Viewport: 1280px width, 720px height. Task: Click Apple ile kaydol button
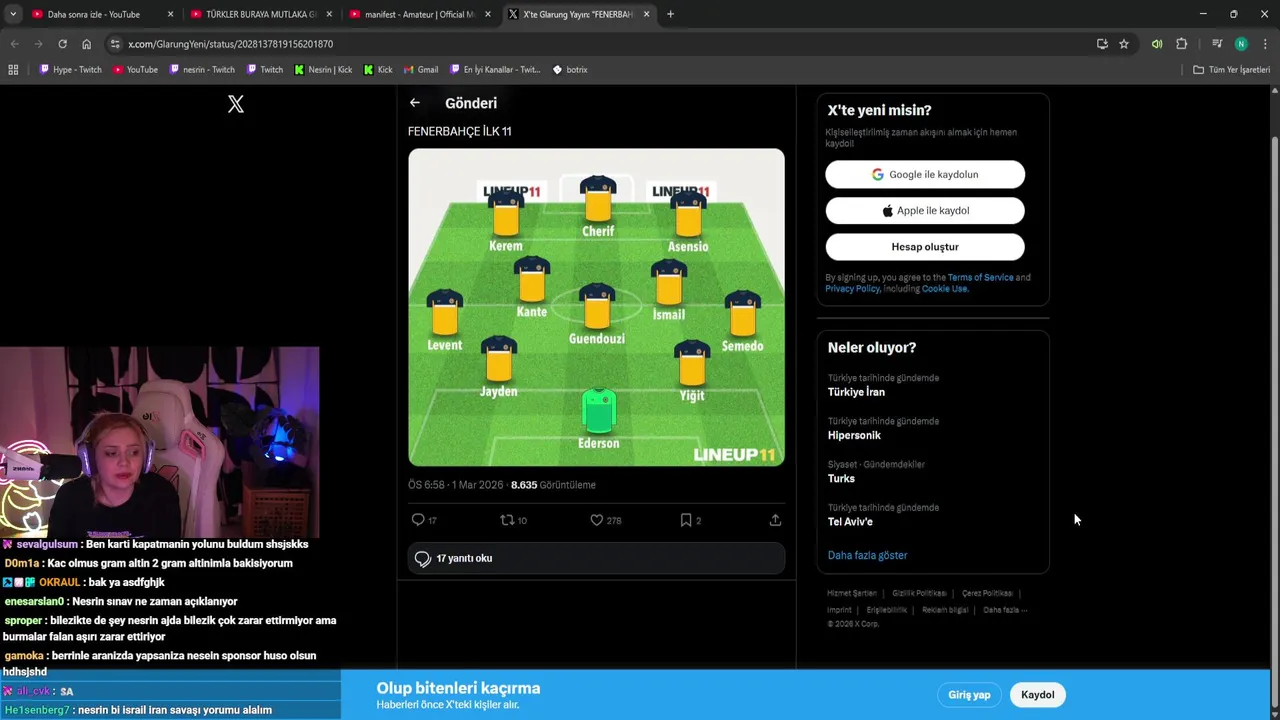(925, 210)
